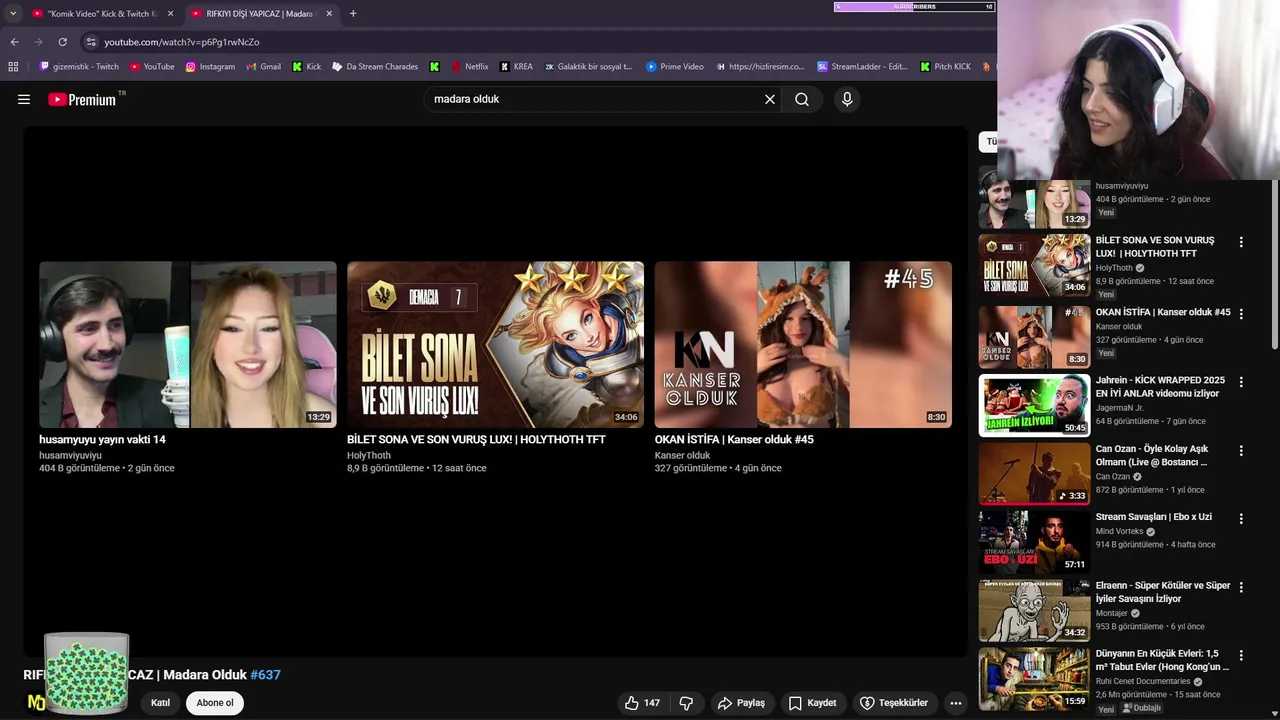Open options for Jahrein KICK WRAPPED video
Viewport: 1280px width, 720px height.
point(1241,382)
